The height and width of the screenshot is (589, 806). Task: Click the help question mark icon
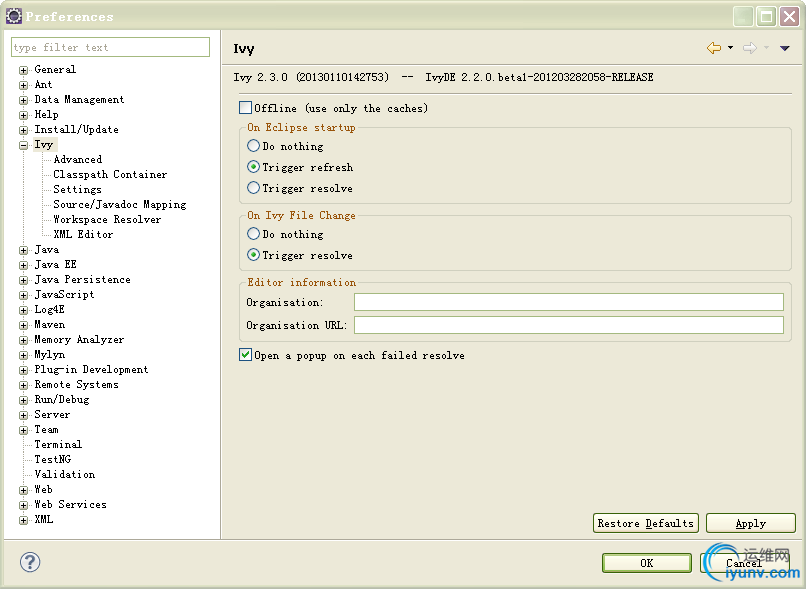30,562
